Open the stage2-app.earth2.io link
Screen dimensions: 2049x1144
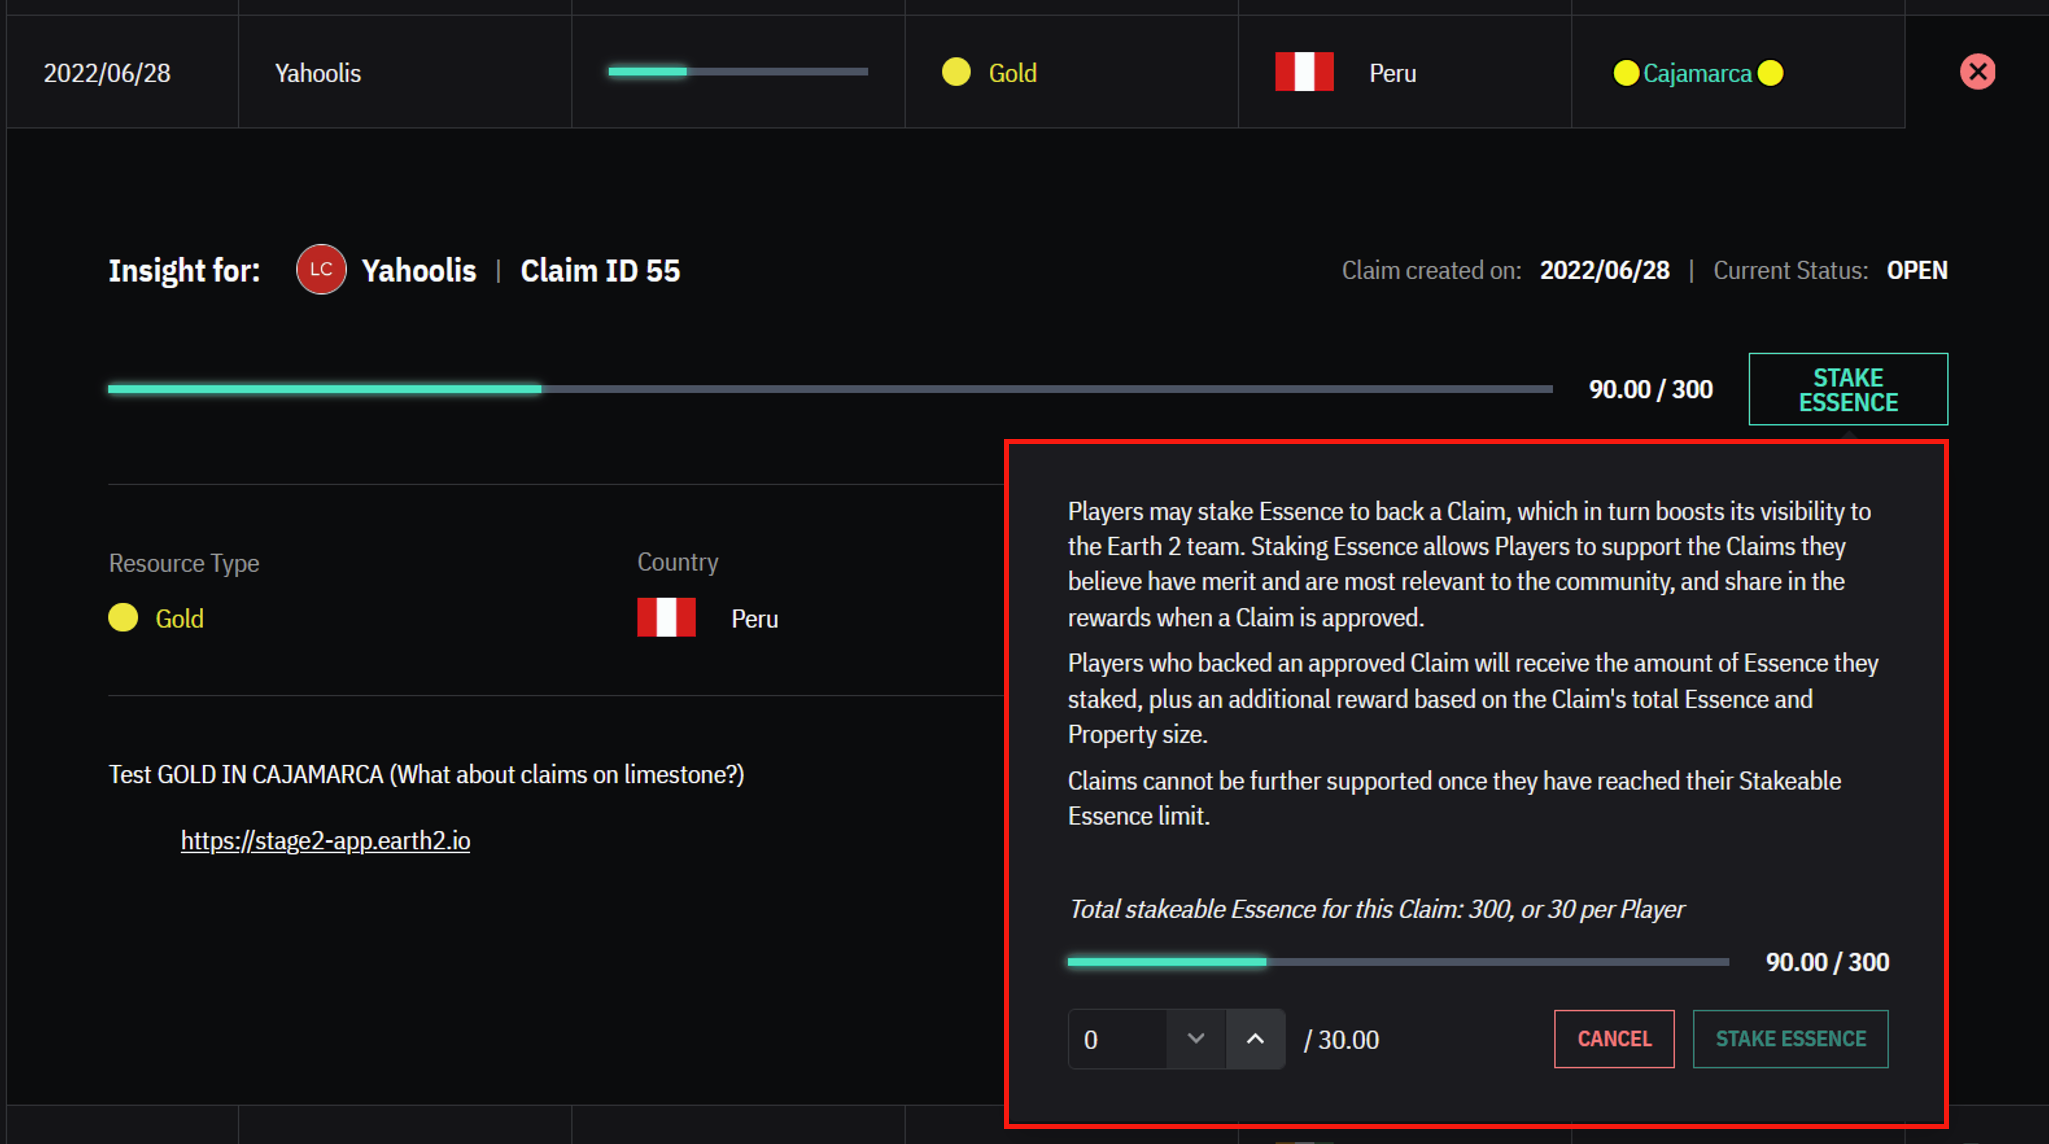tap(325, 840)
